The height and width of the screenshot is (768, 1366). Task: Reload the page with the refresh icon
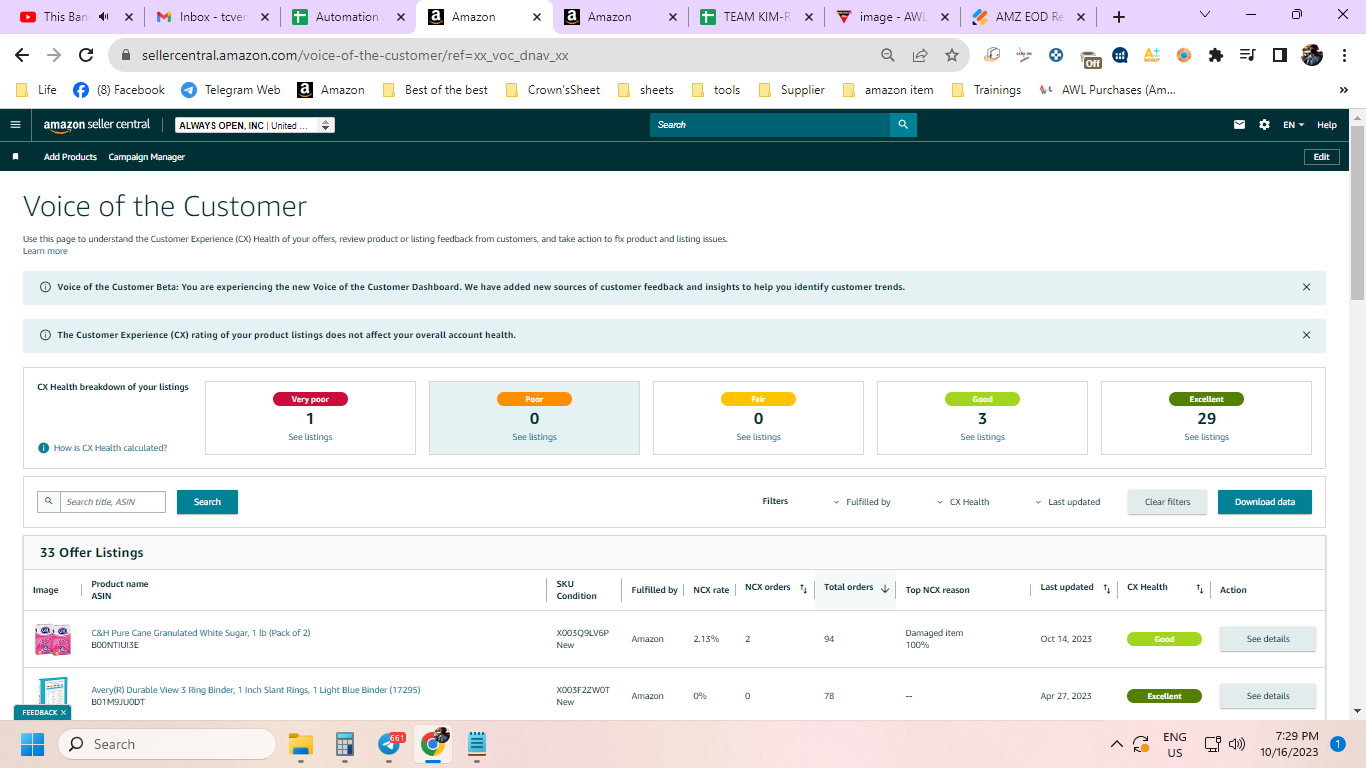(x=86, y=55)
